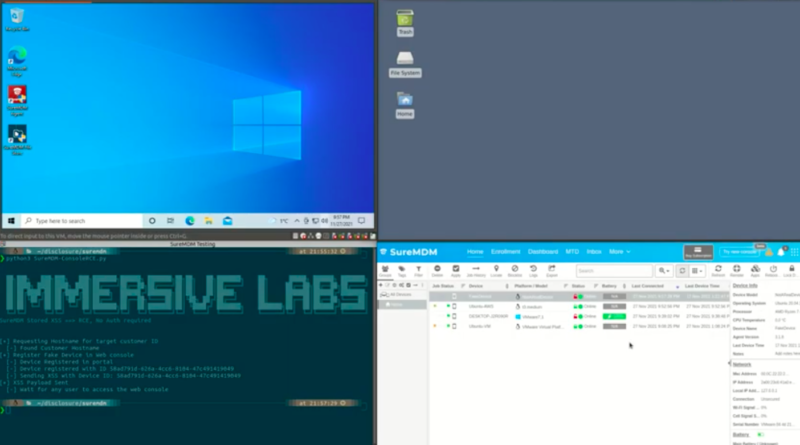Select the DESKTOP-J2R0IKR device row

click(579, 316)
